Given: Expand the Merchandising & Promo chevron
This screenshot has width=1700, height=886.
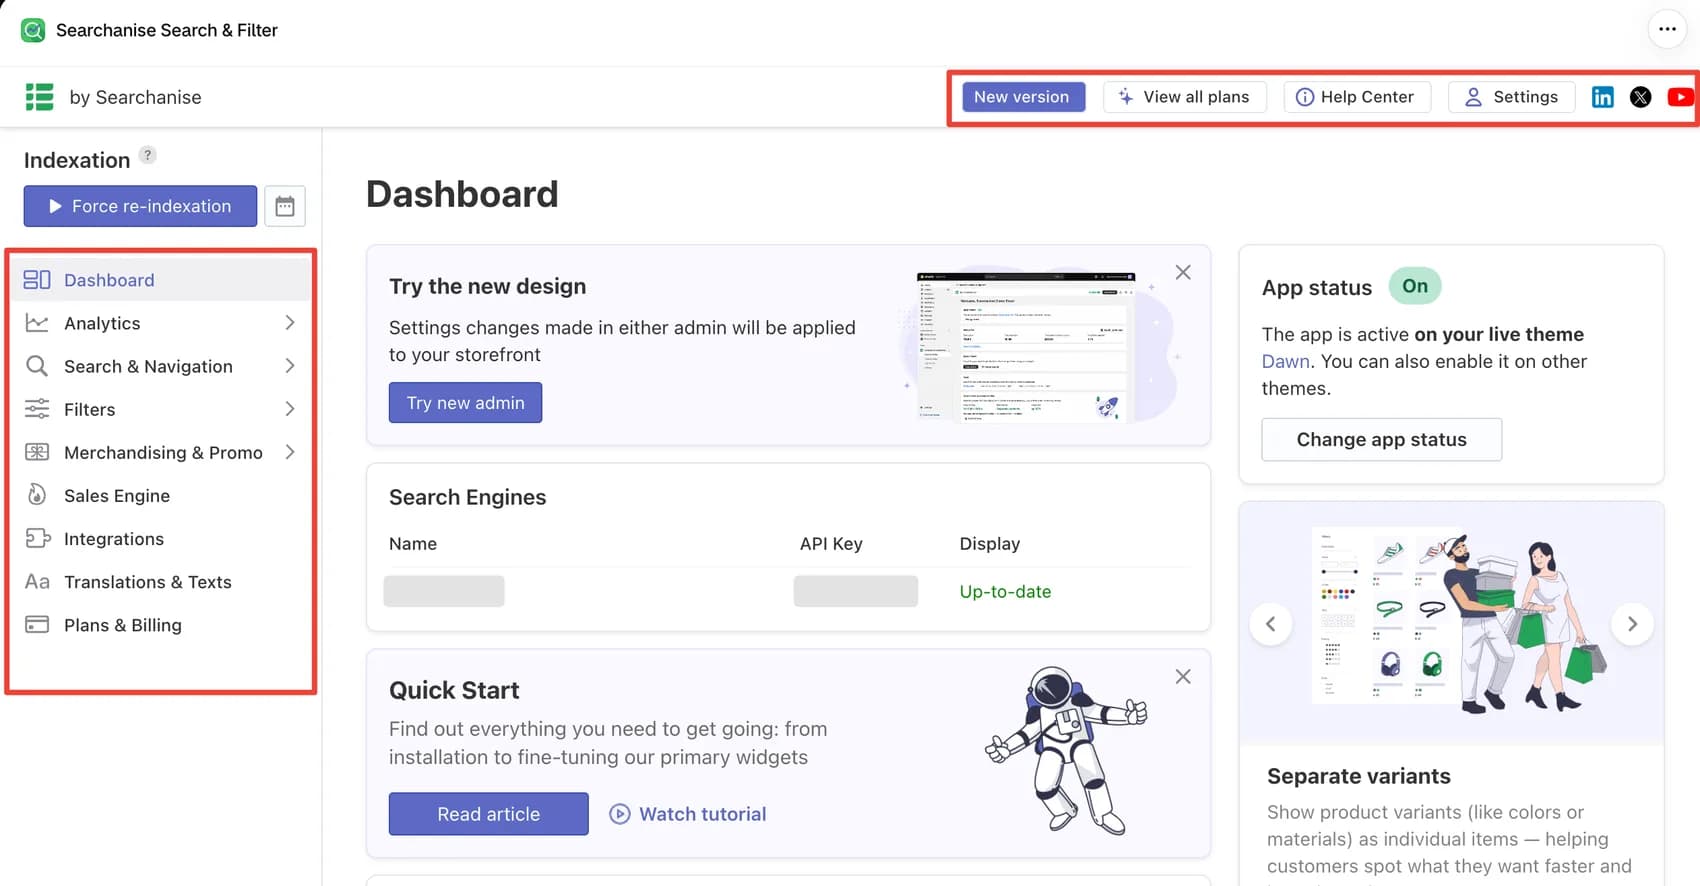Looking at the screenshot, I should 289,452.
